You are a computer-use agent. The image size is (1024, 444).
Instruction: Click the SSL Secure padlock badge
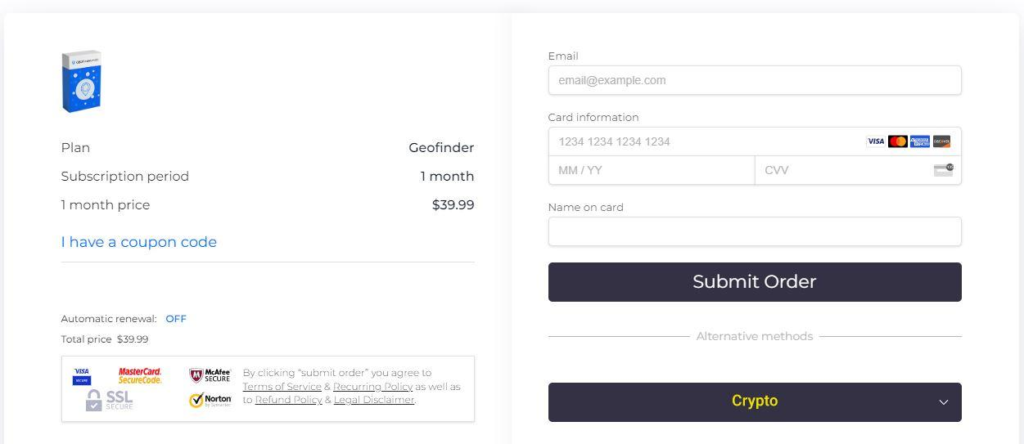point(109,400)
